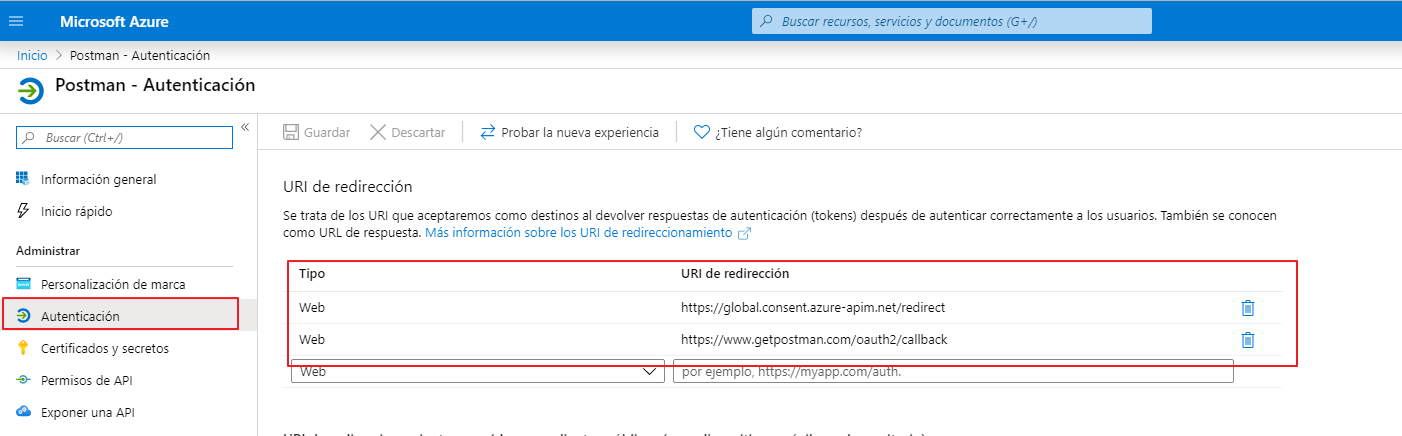Open Permisos de API section
The image size is (1402, 436).
pos(86,381)
